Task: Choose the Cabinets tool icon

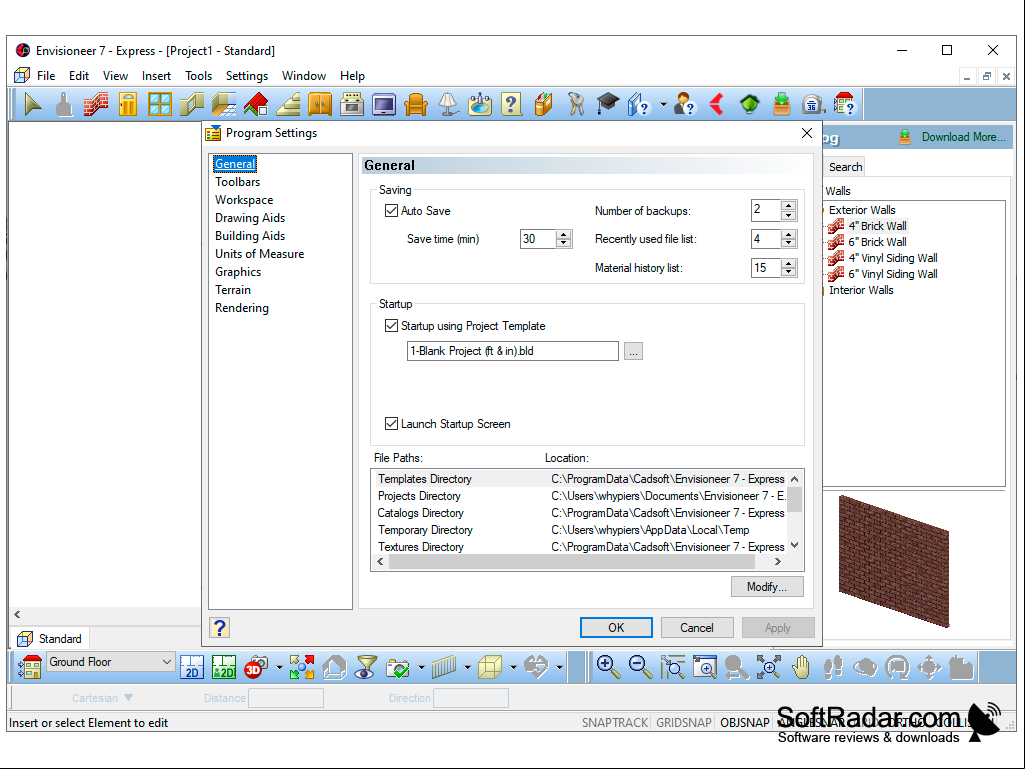Action: (x=320, y=104)
